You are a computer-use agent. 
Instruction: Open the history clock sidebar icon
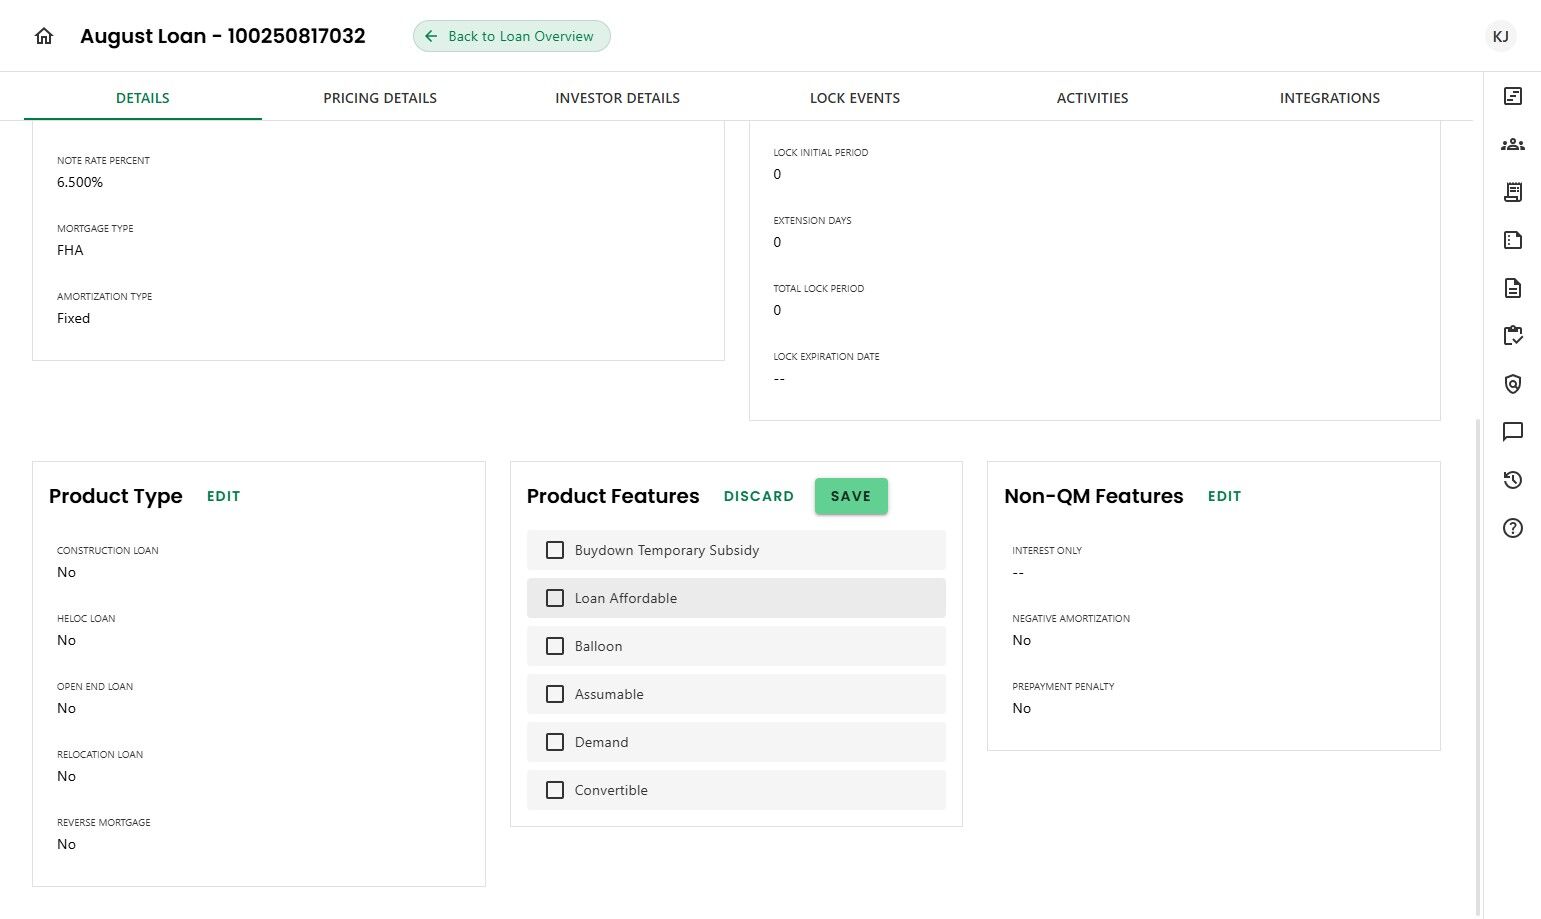[1512, 480]
